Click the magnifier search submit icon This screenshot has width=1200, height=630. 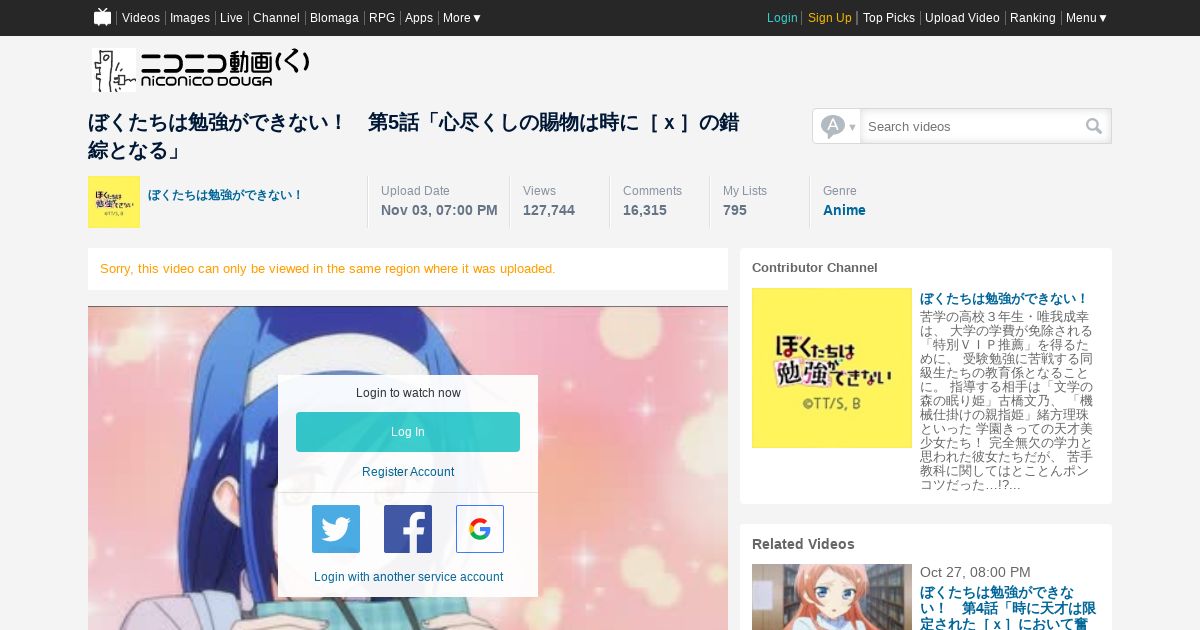coord(1094,126)
